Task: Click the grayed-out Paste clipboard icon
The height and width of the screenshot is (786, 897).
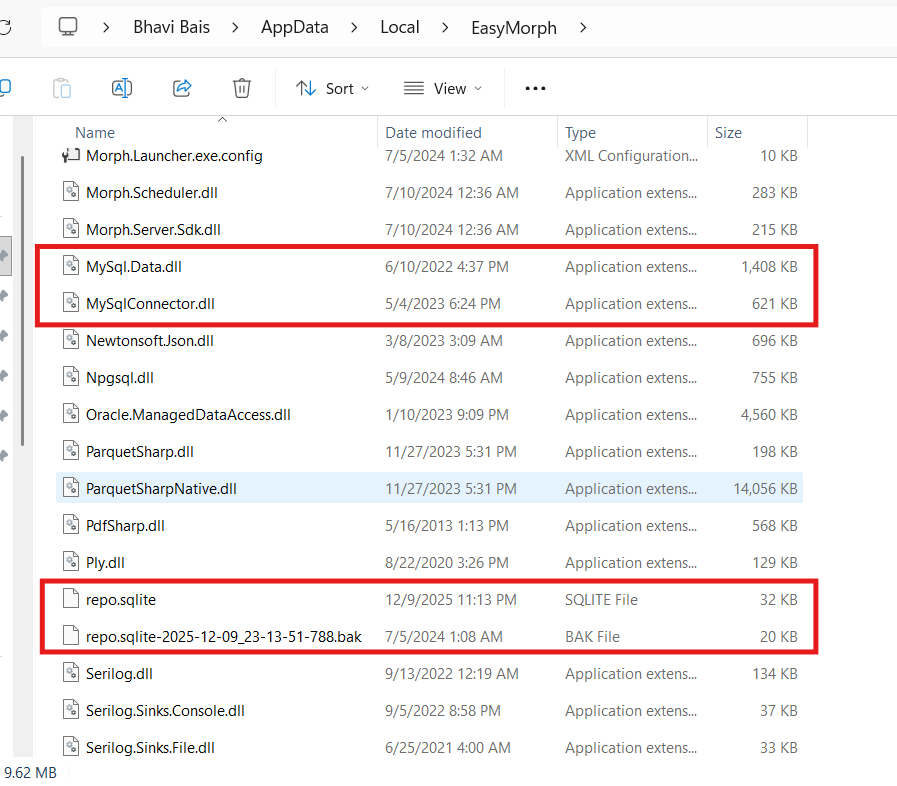Action: pos(62,88)
